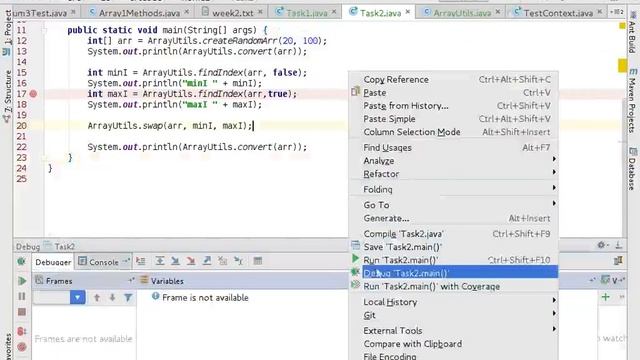
Task: Click the Run to Cursor icon
Action: [x=238, y=261]
